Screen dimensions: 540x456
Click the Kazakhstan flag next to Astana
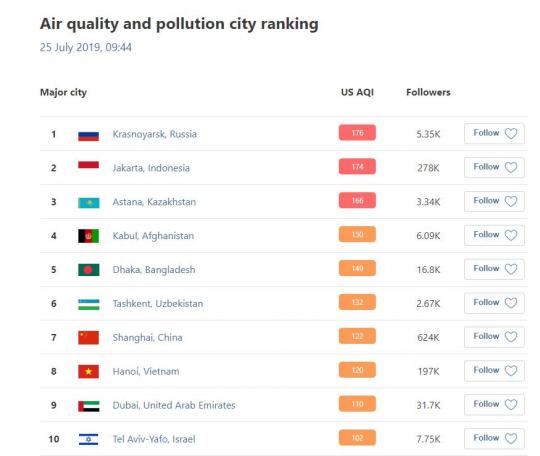coord(89,203)
